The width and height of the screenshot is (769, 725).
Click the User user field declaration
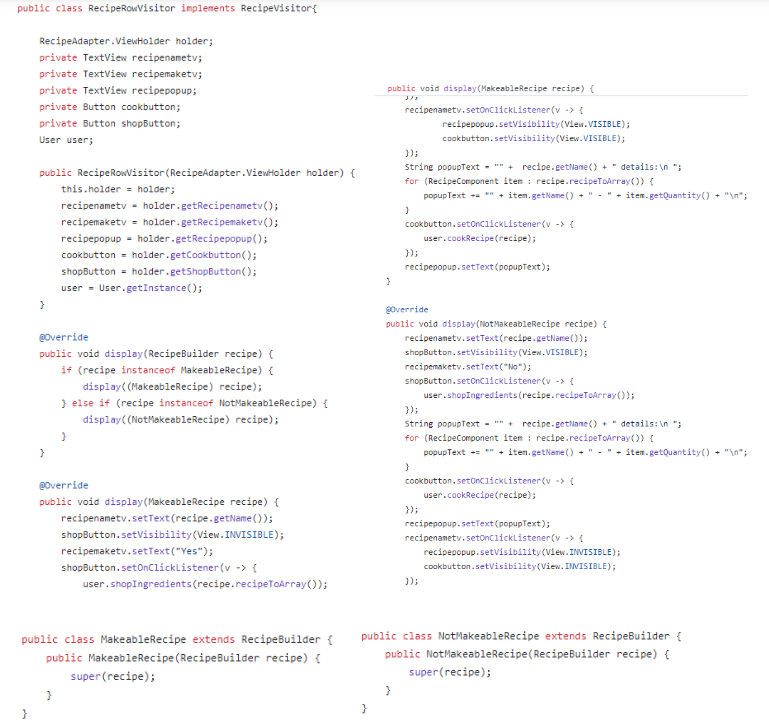click(66, 139)
